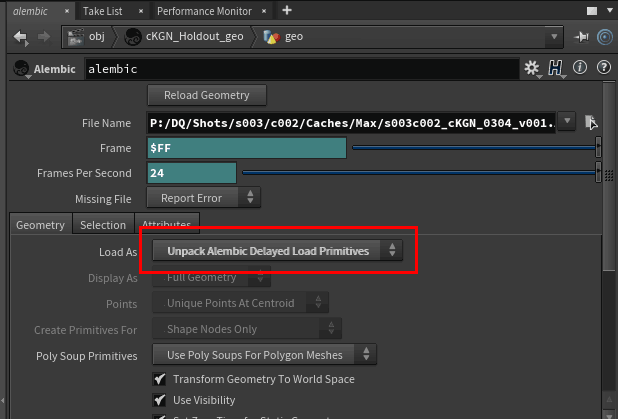Open the Selection parameter tab
The height and width of the screenshot is (419, 618).
[x=103, y=225]
